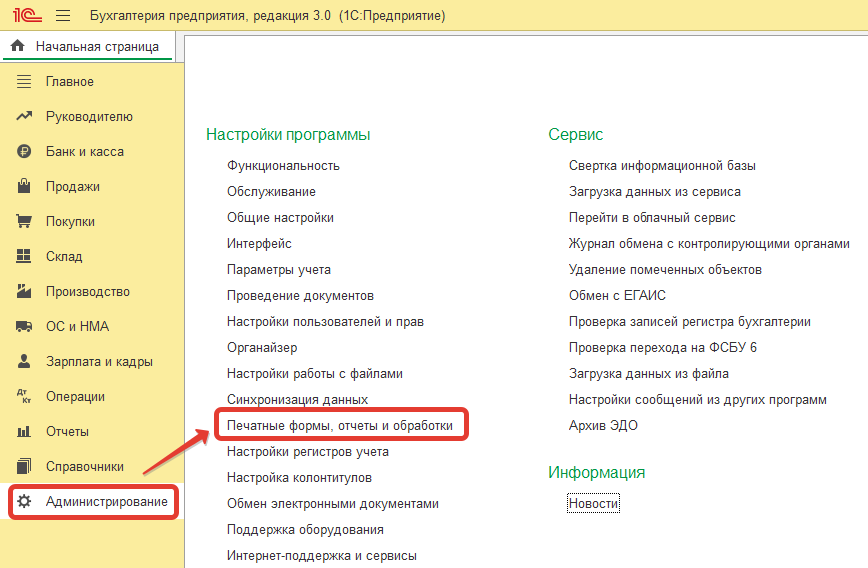Open the Функциональность settings link
868x568 pixels.
283,166
